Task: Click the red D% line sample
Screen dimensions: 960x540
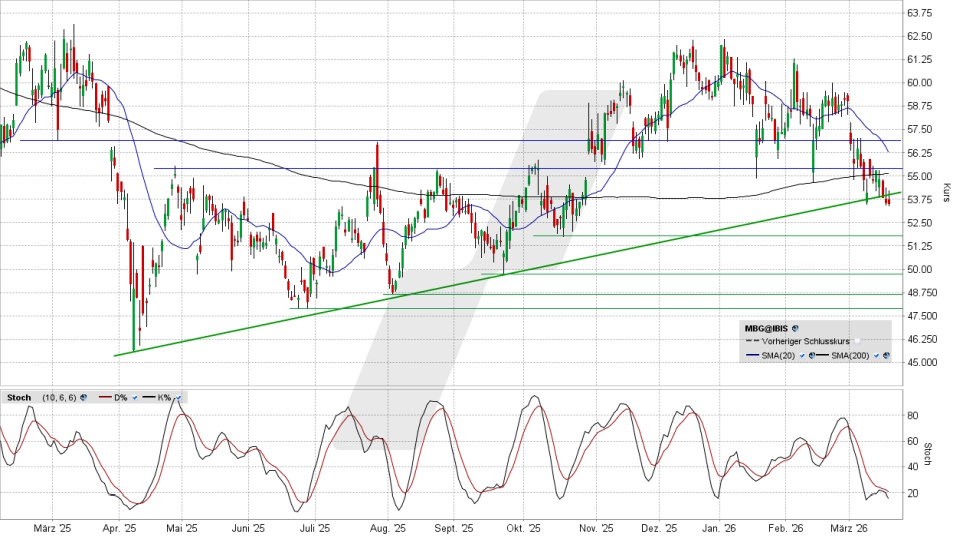Action: pyautogui.click(x=105, y=397)
